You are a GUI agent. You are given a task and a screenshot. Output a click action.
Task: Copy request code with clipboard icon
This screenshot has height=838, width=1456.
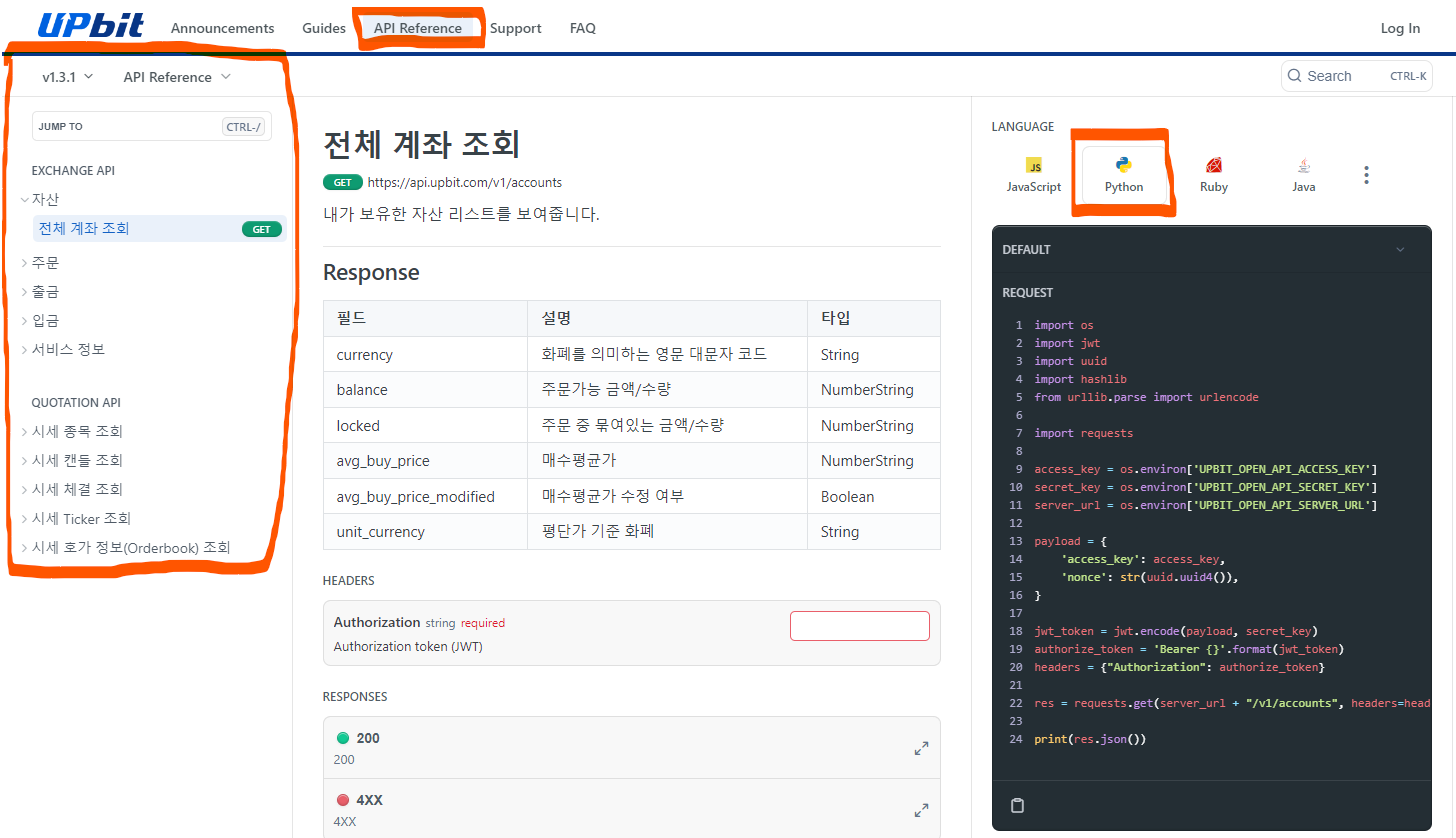tap(1017, 806)
